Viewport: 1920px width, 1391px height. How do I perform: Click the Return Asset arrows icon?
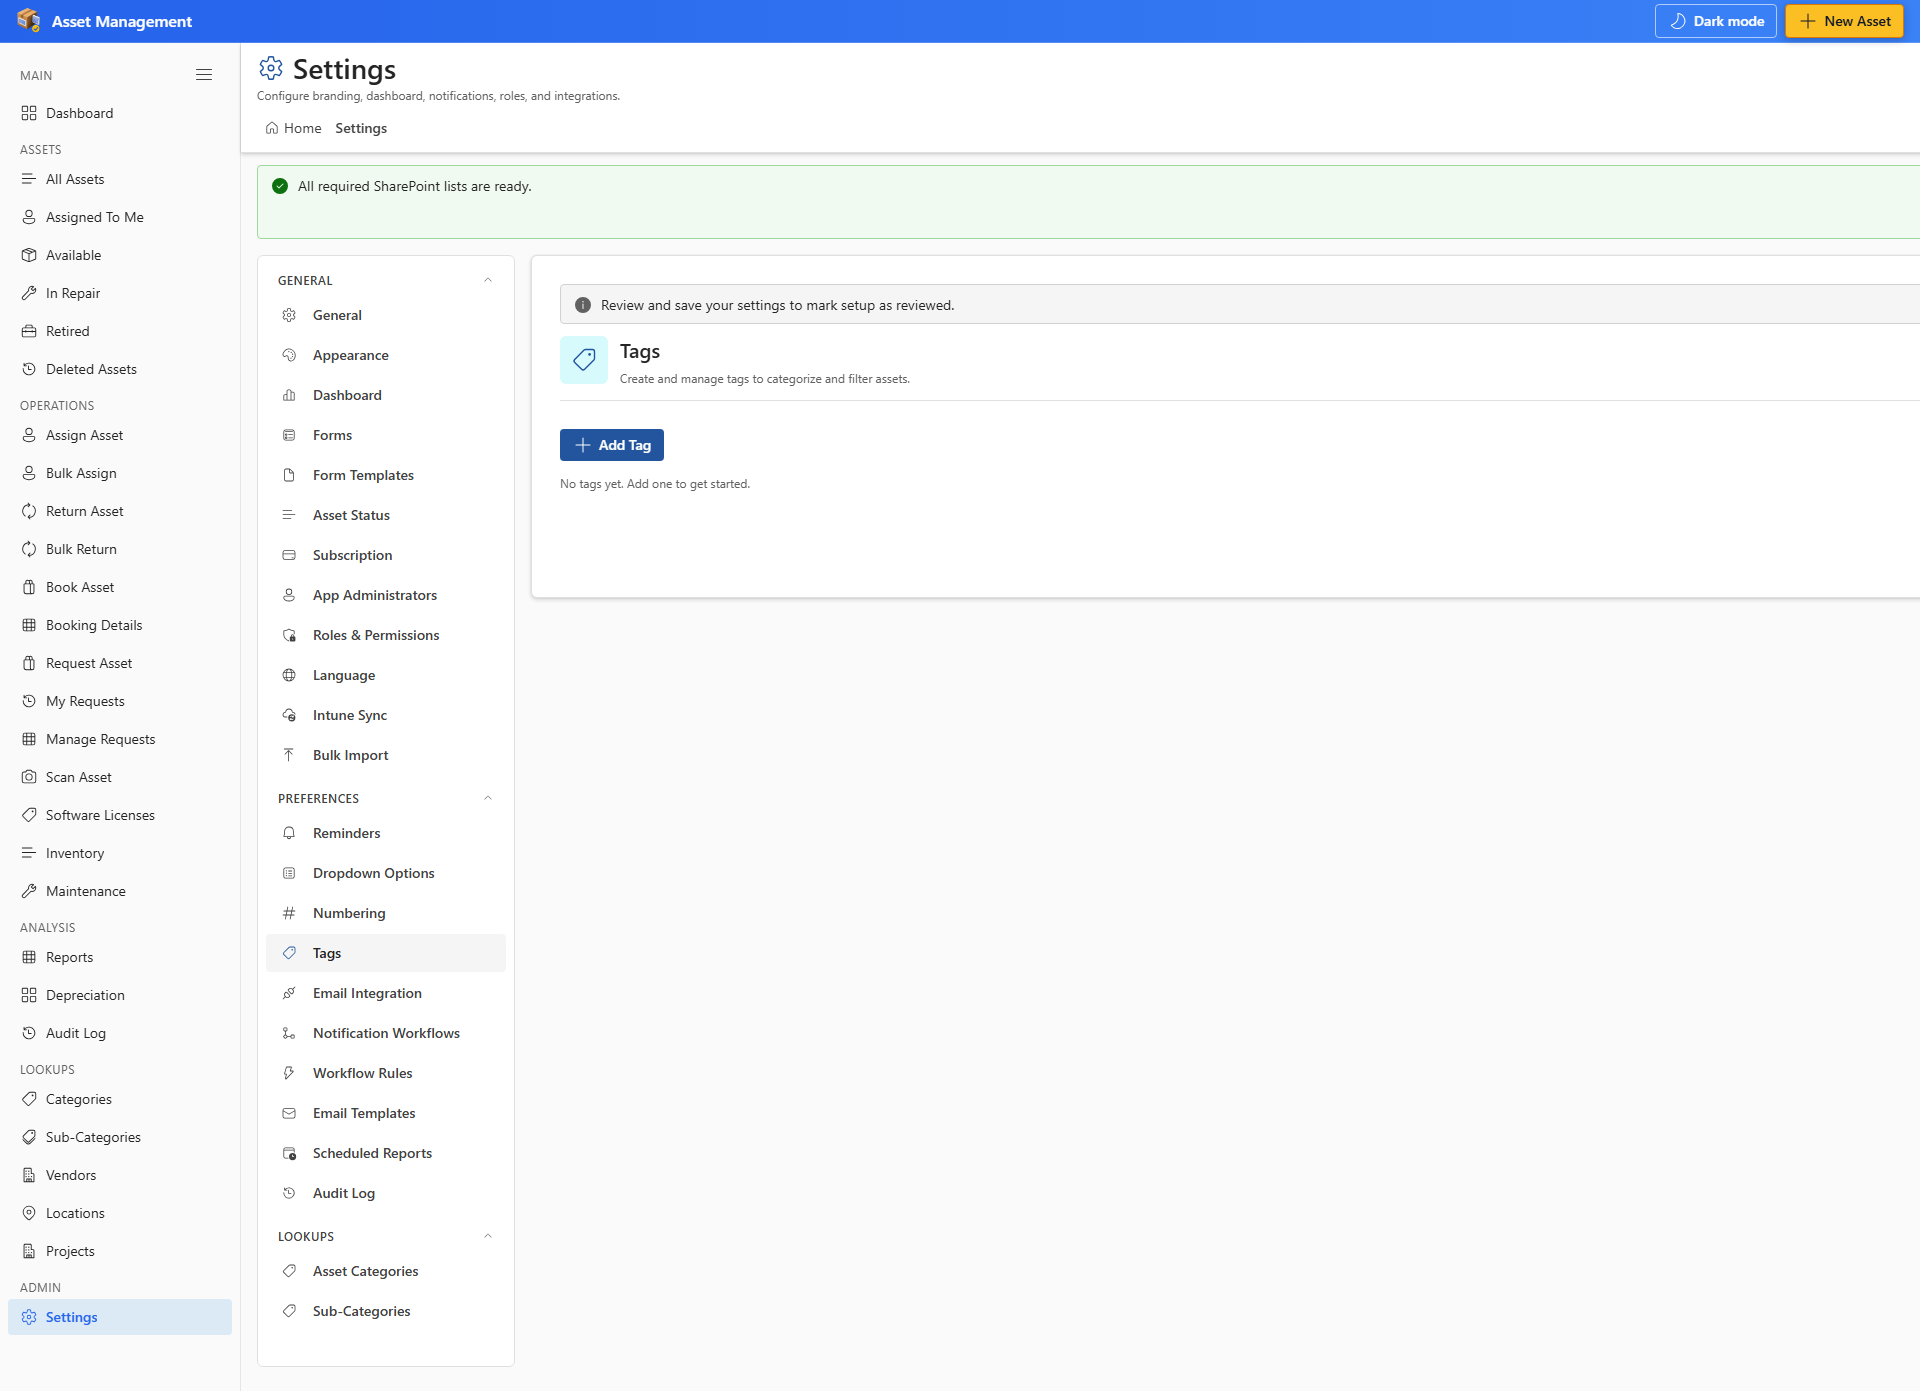coord(29,511)
